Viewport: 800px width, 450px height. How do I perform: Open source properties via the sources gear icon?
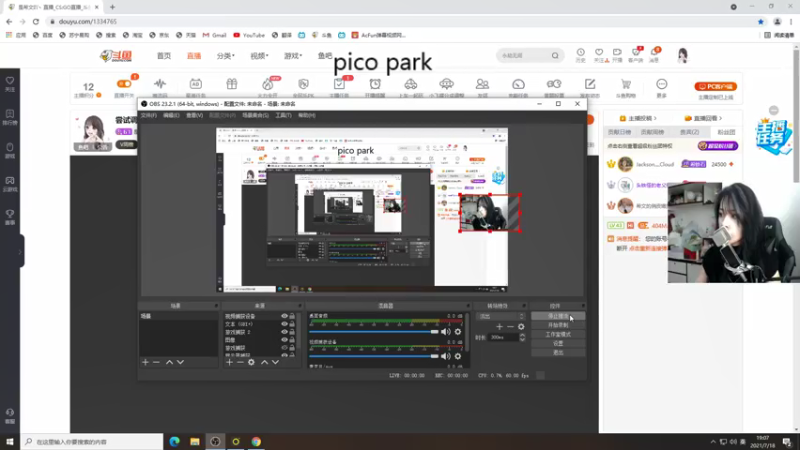point(251,362)
